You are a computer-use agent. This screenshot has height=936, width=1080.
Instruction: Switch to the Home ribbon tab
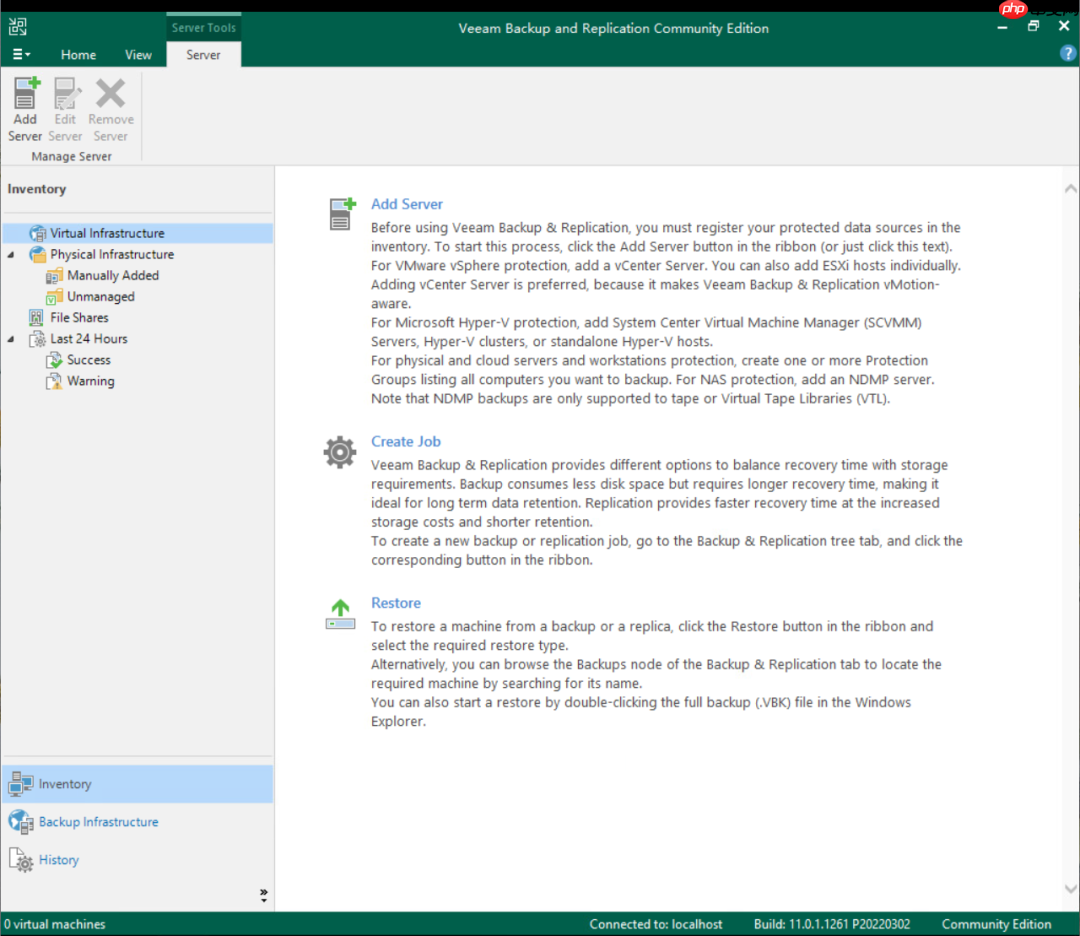coord(78,54)
